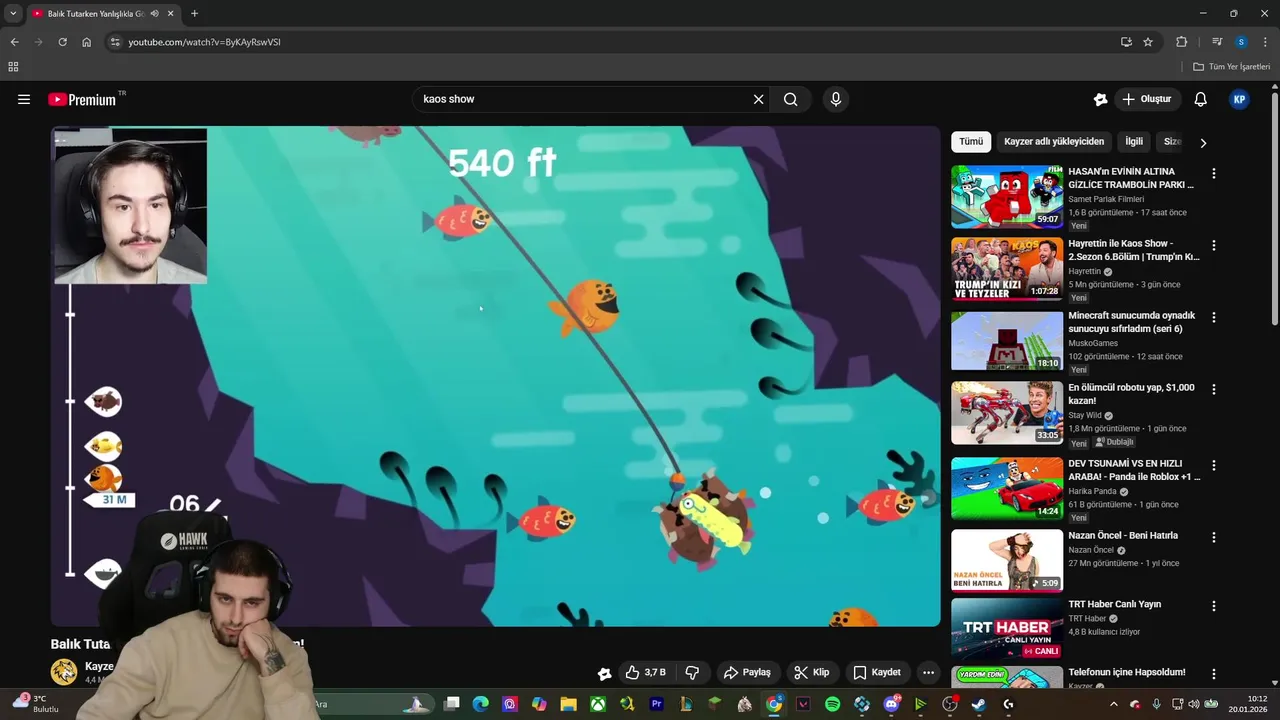Click the sparkle ask icon beside like button
The height and width of the screenshot is (720, 1280).
604,673
